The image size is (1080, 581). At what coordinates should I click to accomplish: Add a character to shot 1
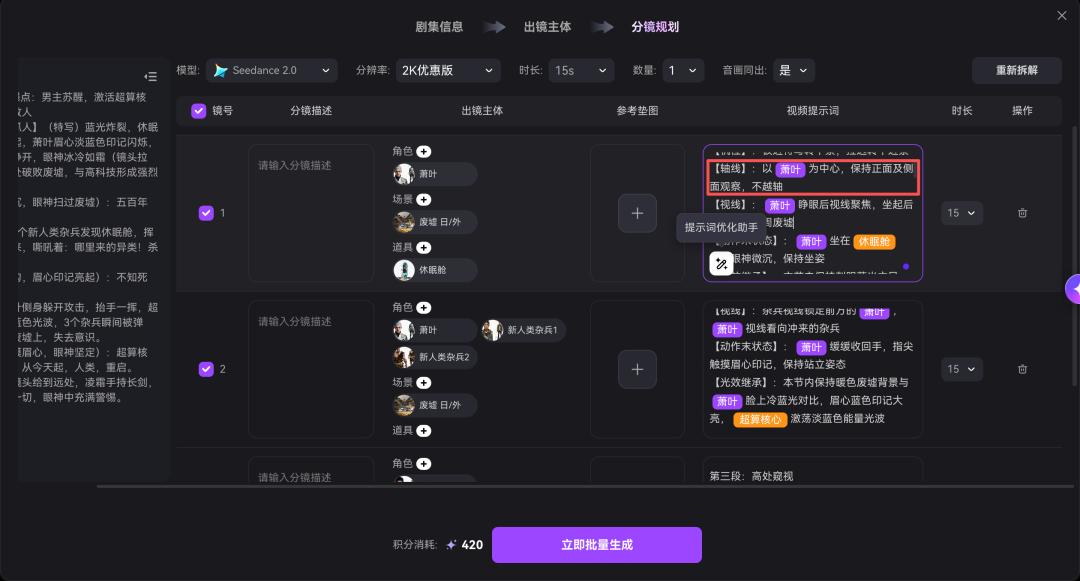424,151
